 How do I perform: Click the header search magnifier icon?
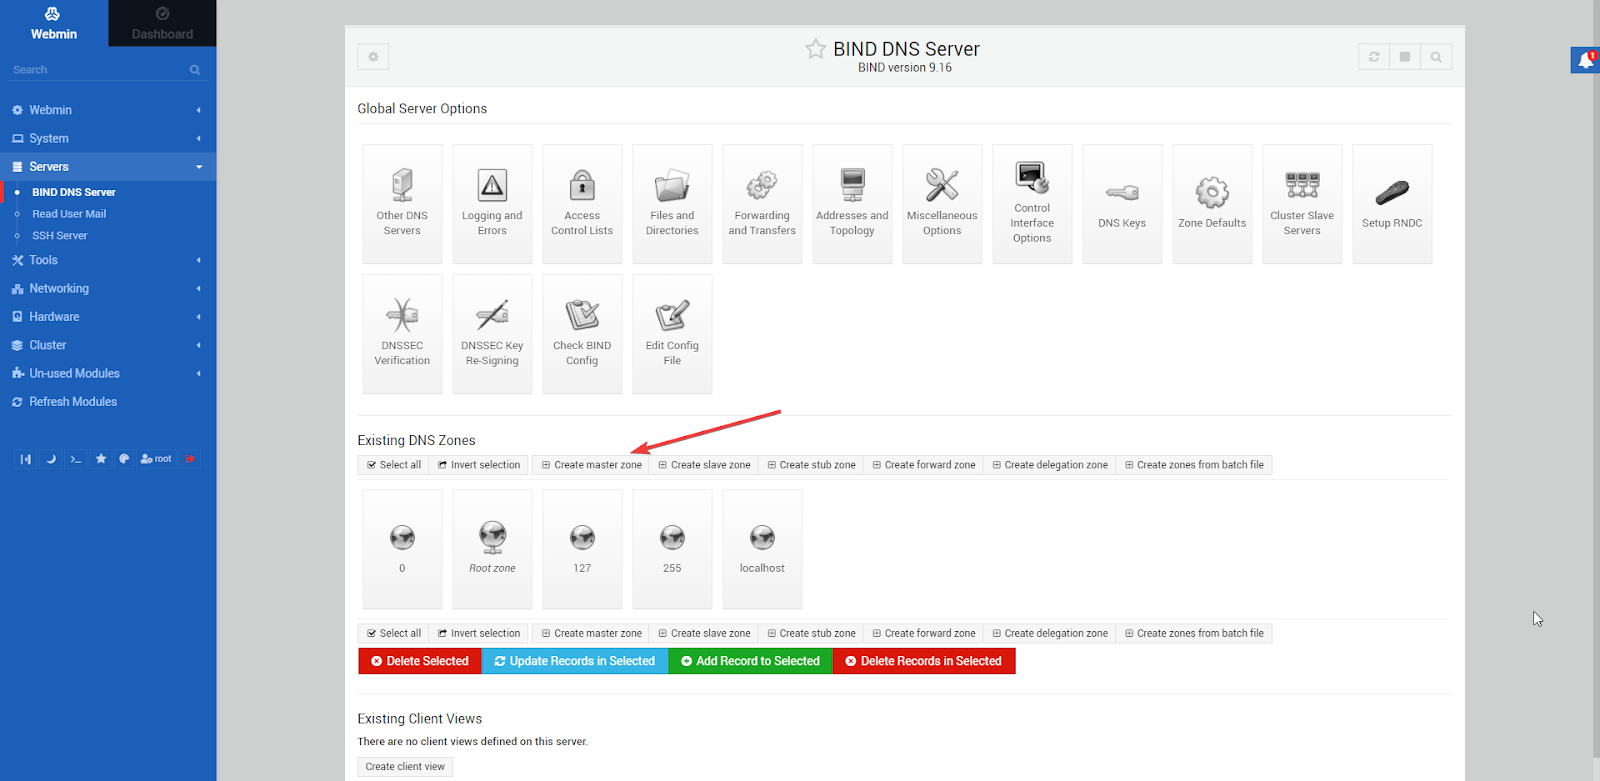(1436, 57)
